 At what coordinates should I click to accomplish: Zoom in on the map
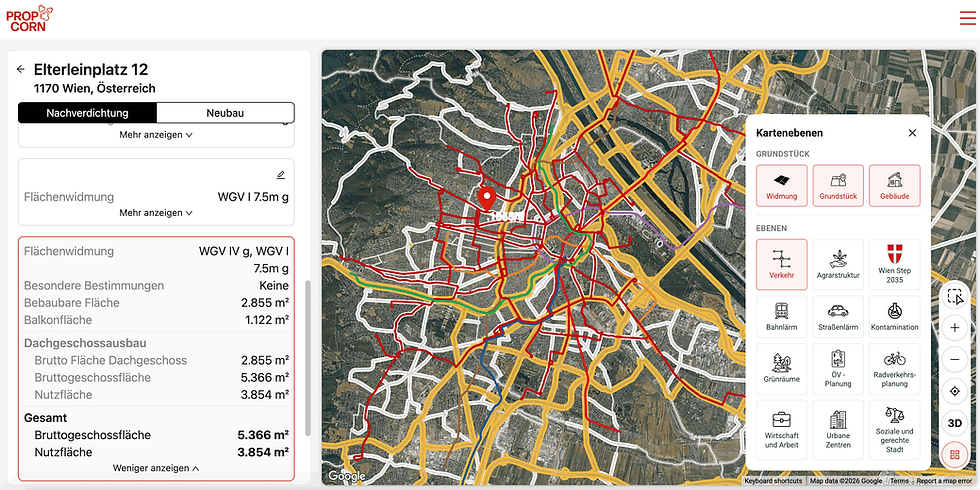(954, 328)
